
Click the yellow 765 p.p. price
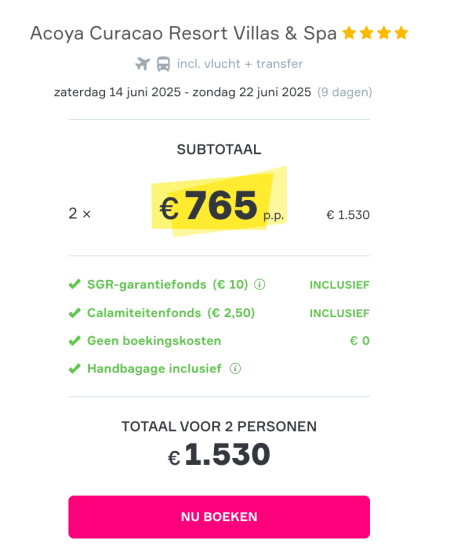(221, 206)
